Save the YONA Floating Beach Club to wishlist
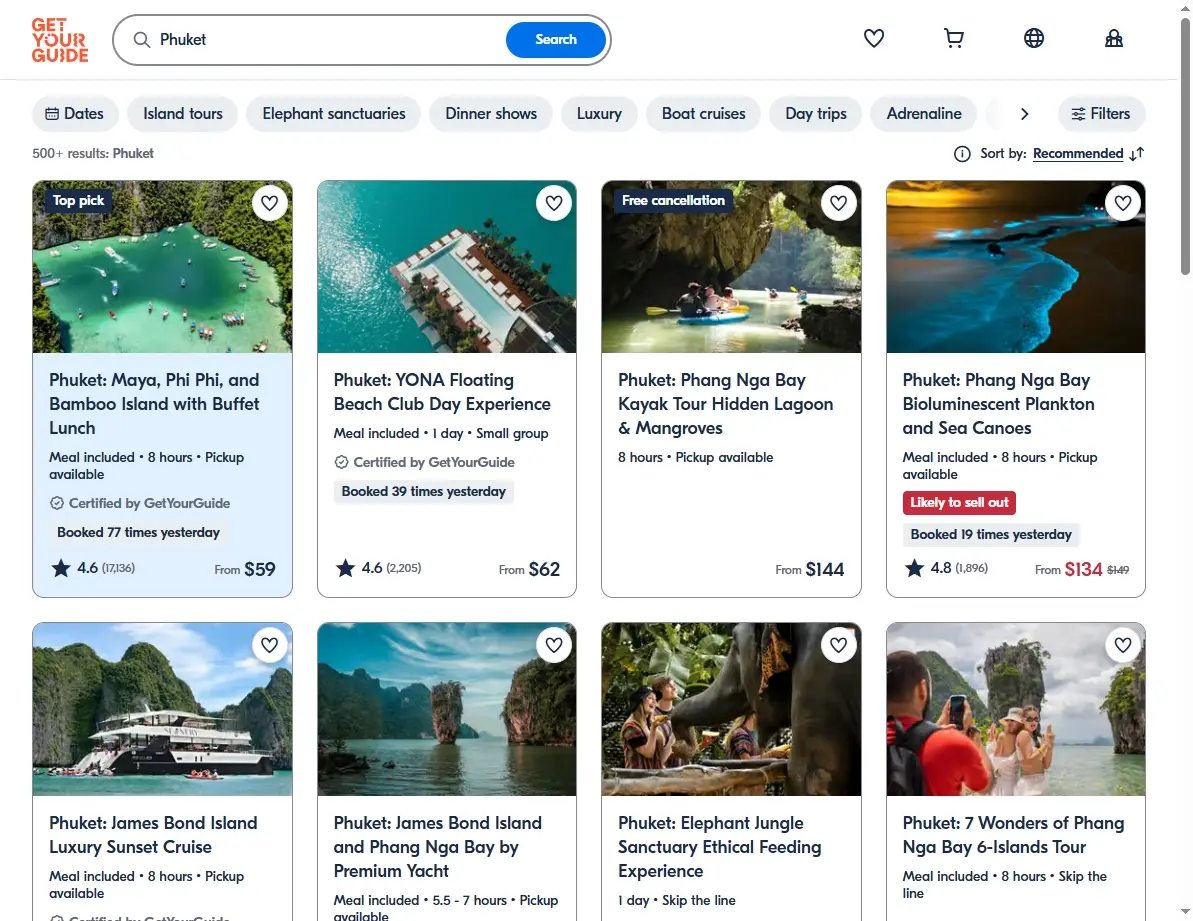Screen dimensions: 1193x921 point(554,203)
